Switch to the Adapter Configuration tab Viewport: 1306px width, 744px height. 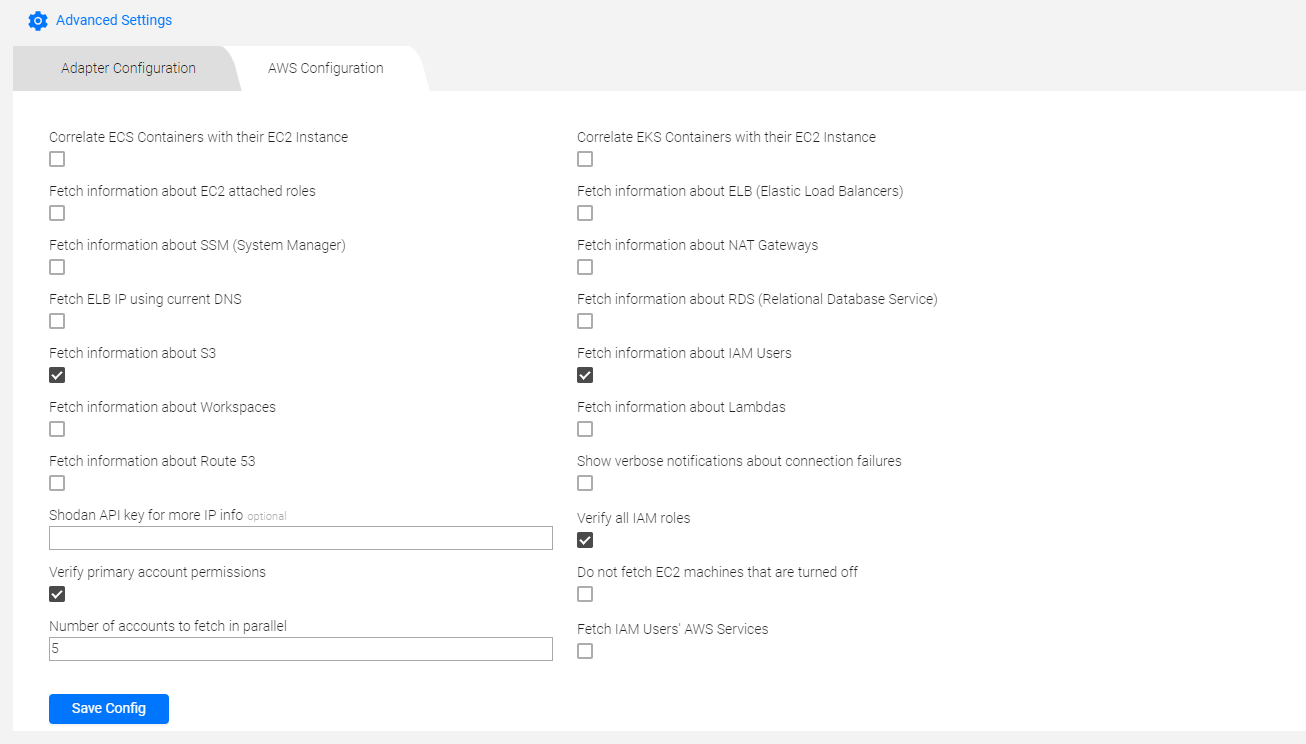click(128, 68)
